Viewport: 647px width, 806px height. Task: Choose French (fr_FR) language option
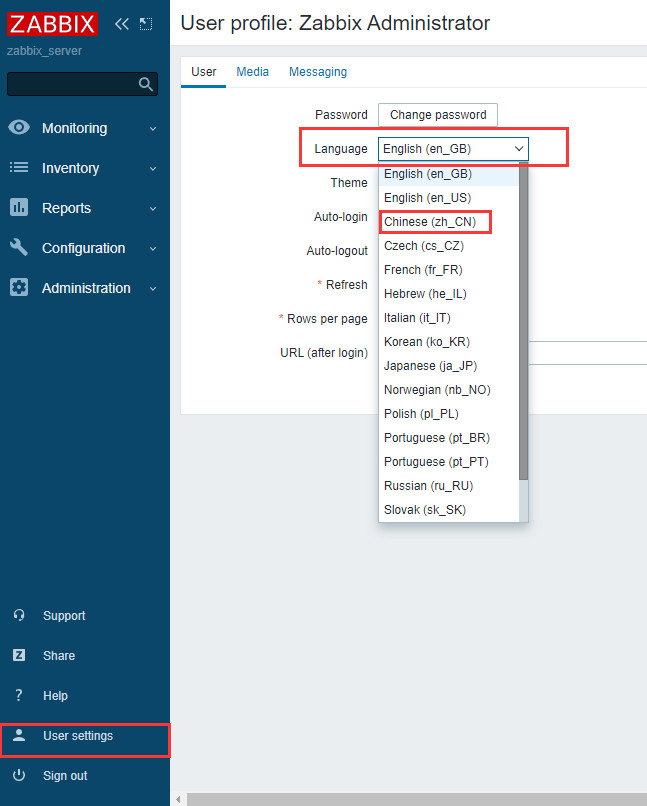click(x=449, y=270)
